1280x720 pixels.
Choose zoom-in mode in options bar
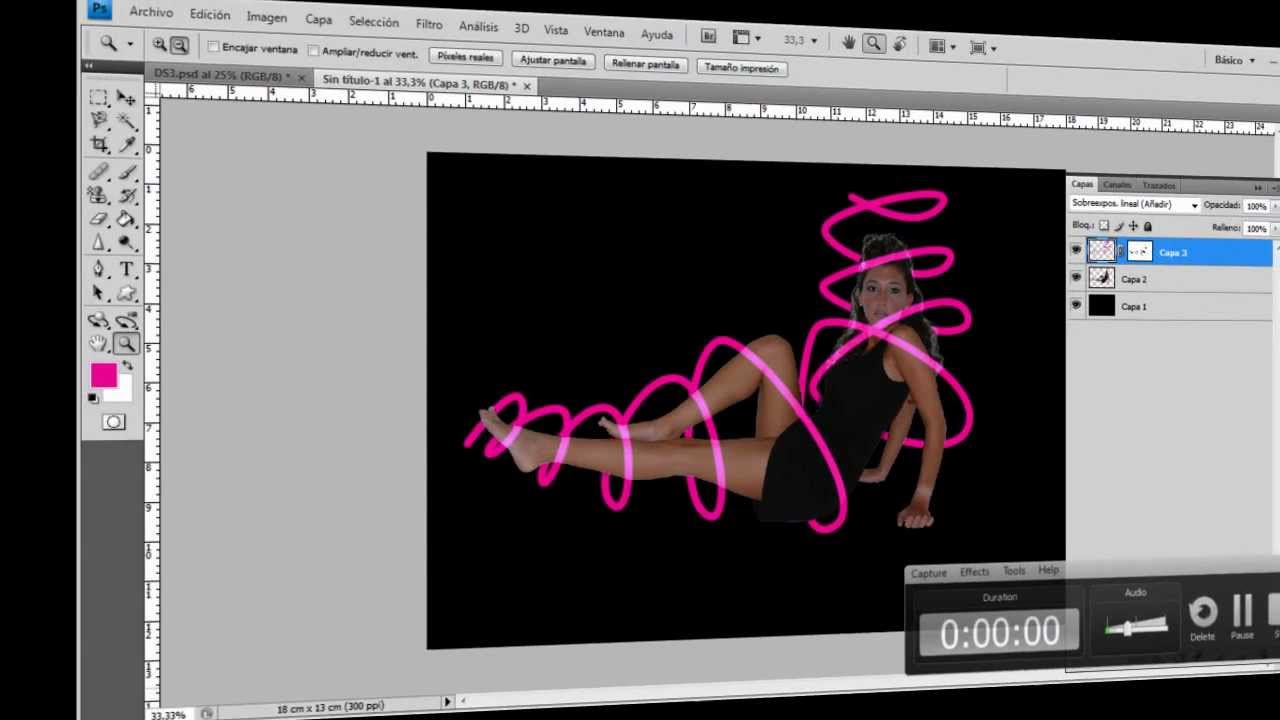click(159, 44)
